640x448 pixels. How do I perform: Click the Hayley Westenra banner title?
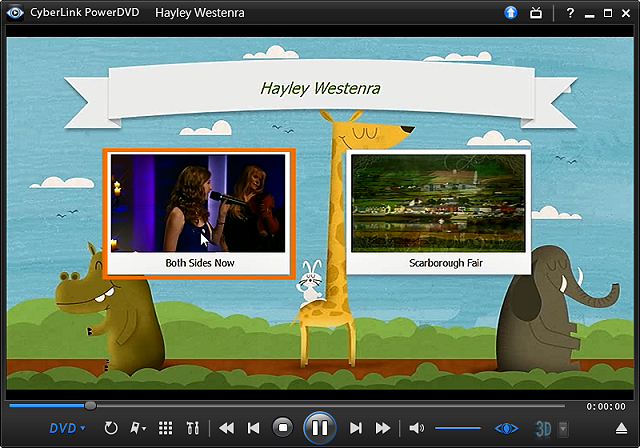[x=320, y=89]
